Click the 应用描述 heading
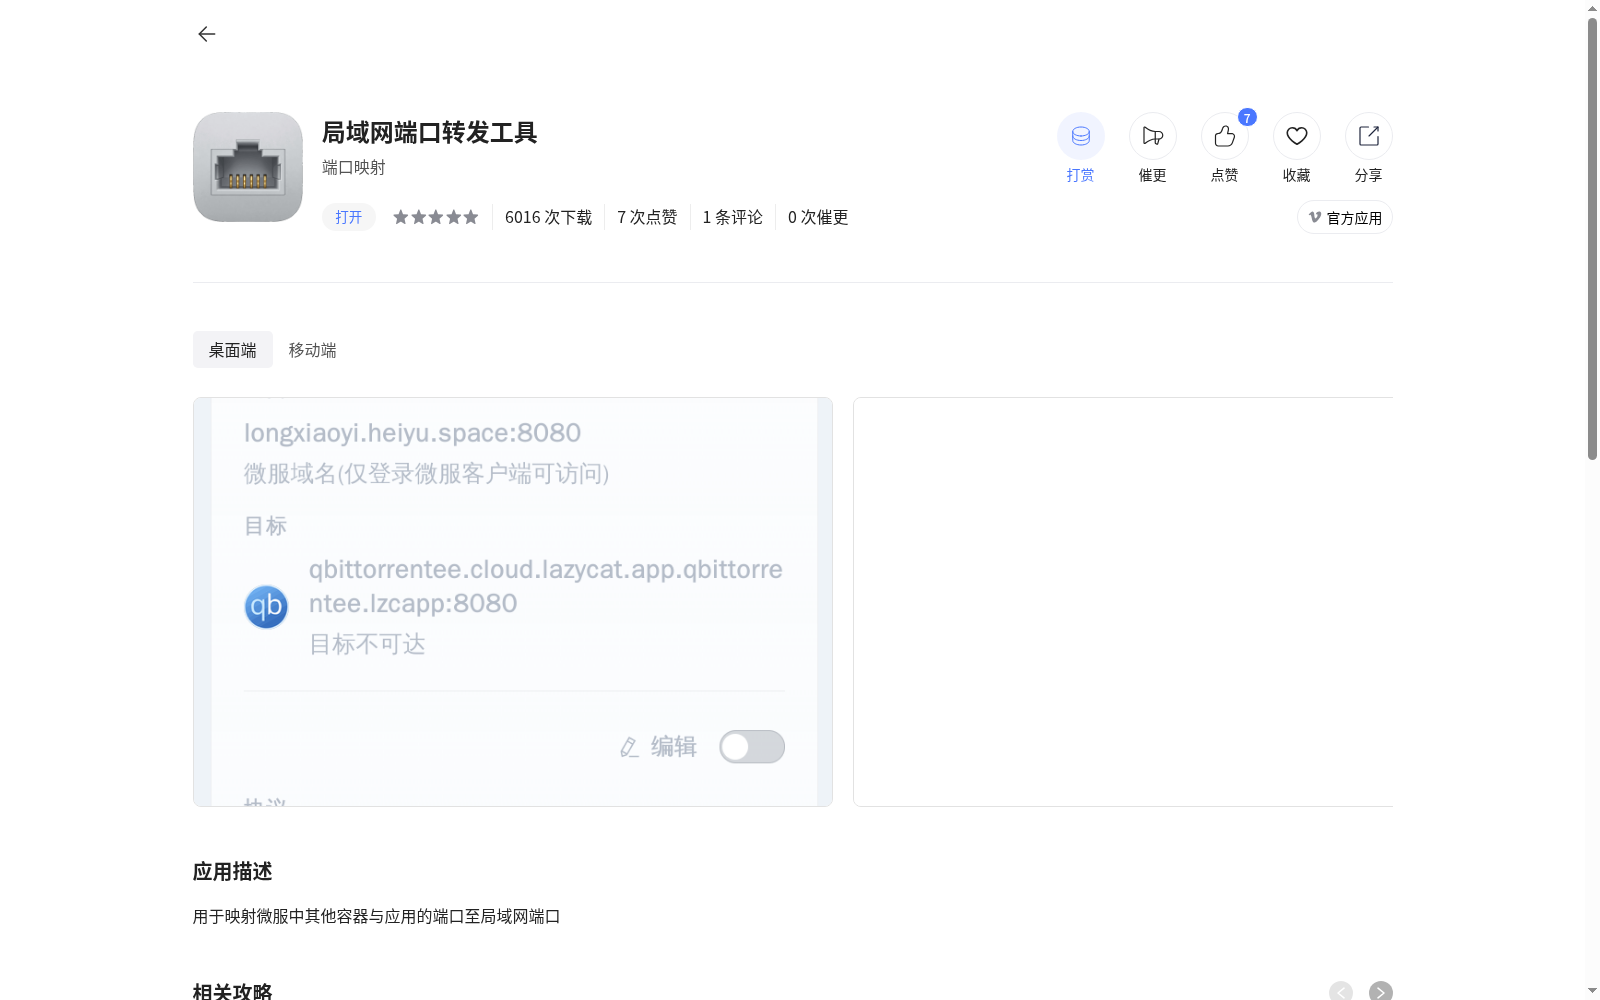The width and height of the screenshot is (1600, 1000). (x=233, y=871)
